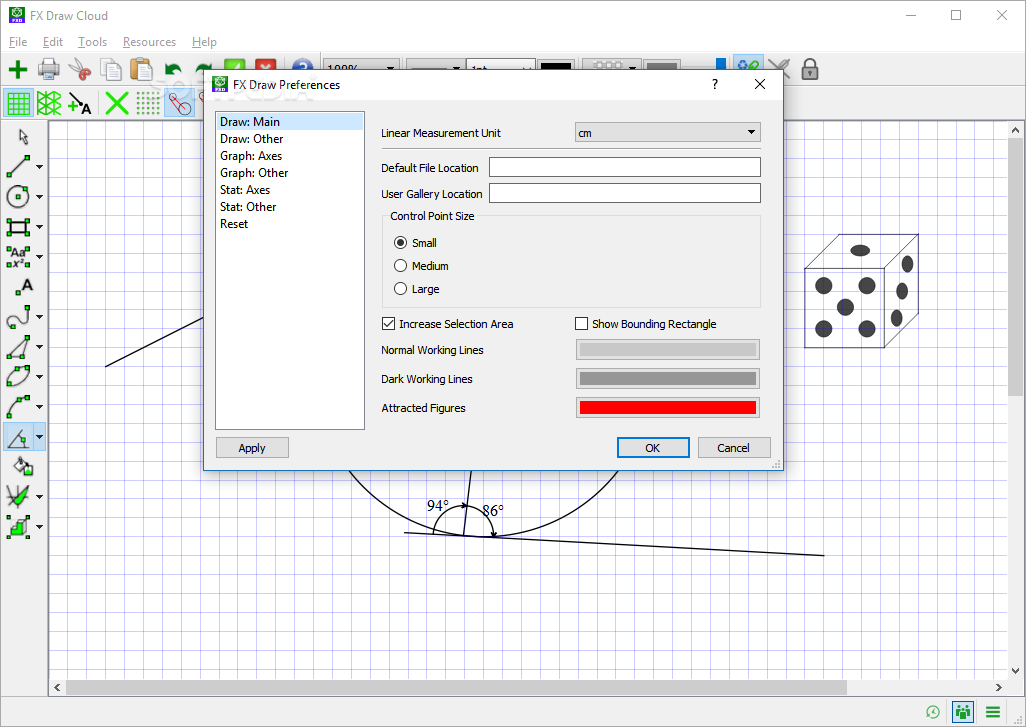Select the circular arc tool
The image size is (1026, 727).
point(18,406)
